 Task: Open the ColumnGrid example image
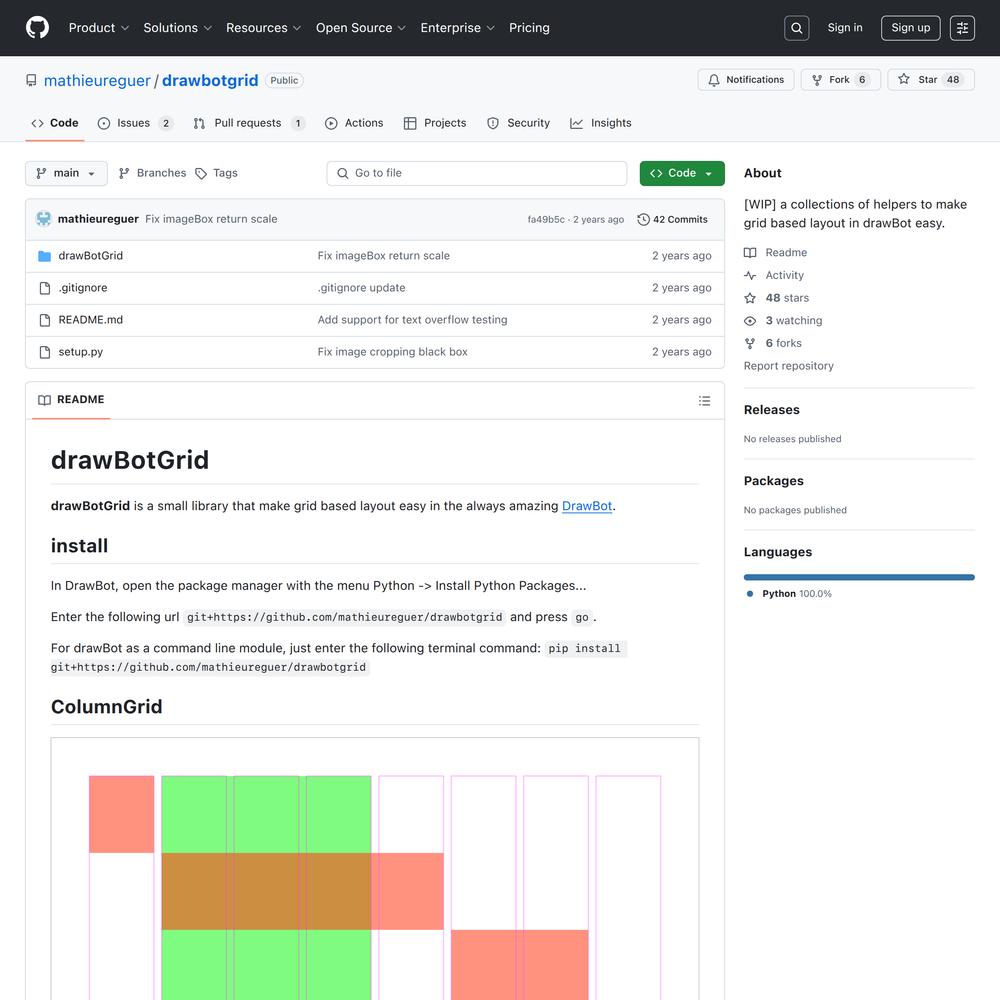(x=375, y=869)
